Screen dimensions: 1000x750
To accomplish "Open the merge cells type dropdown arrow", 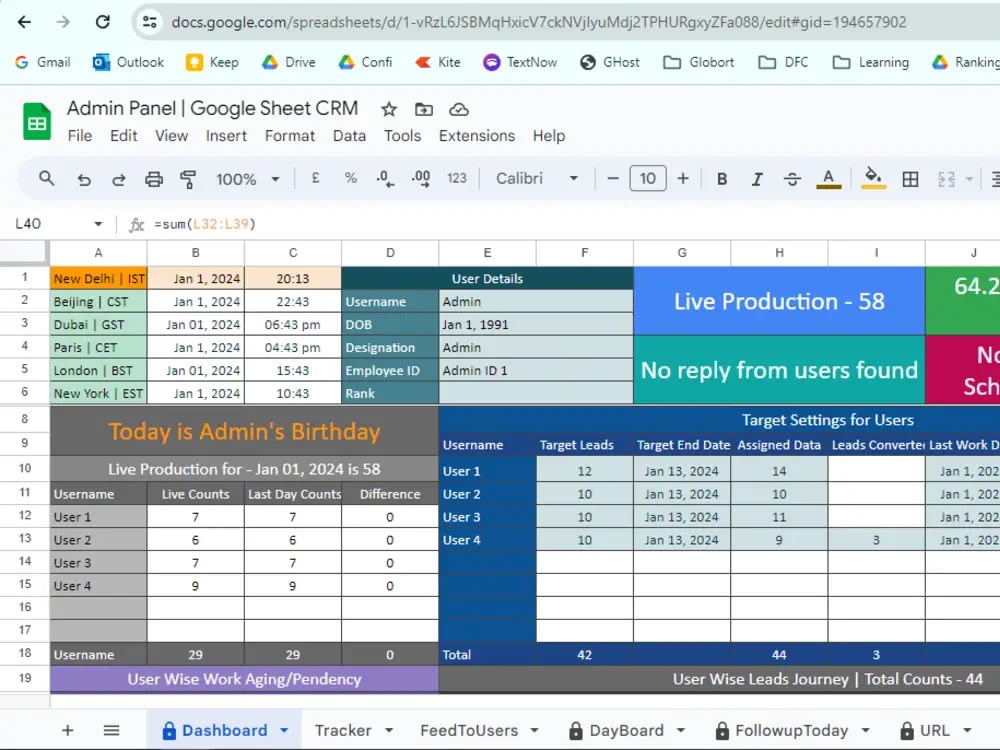I will pos(969,179).
